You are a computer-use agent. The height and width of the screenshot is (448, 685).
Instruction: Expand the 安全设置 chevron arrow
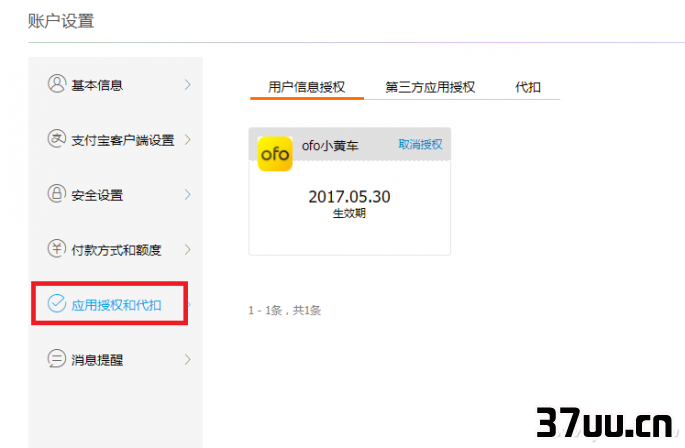pyautogui.click(x=188, y=194)
